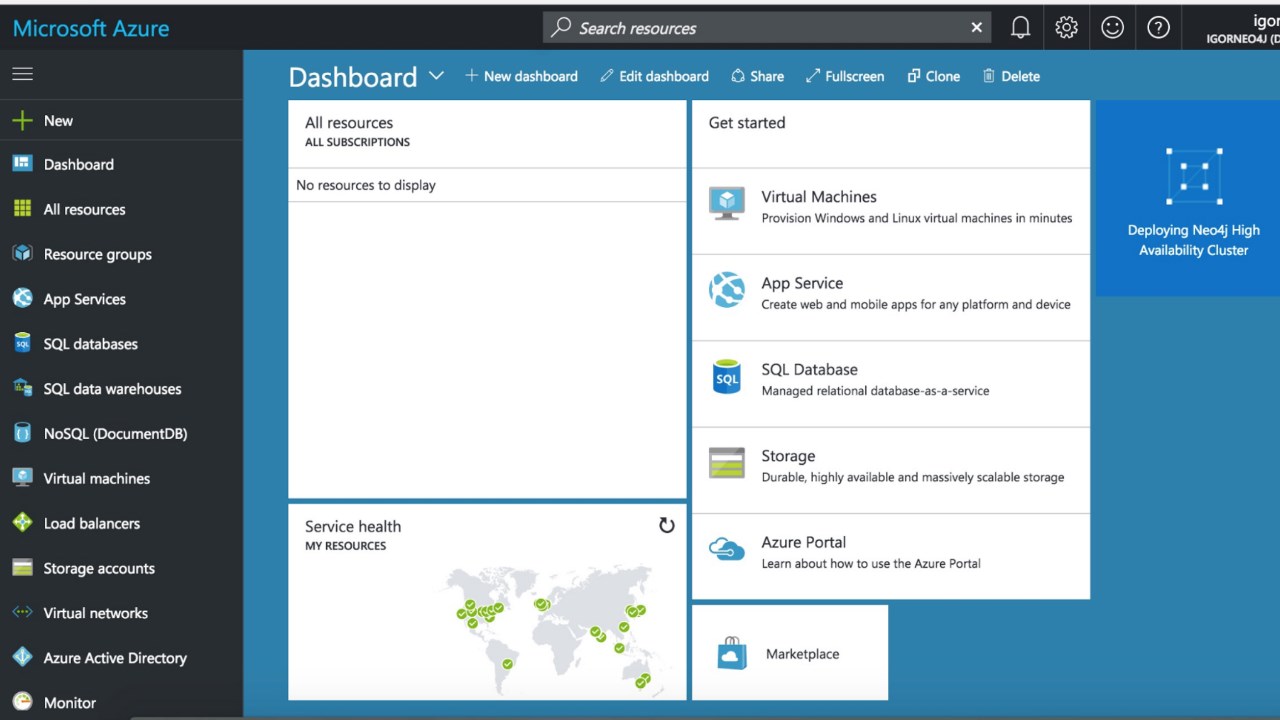The image size is (1280, 720).
Task: Open the App Service get started link
Action: [x=890, y=297]
